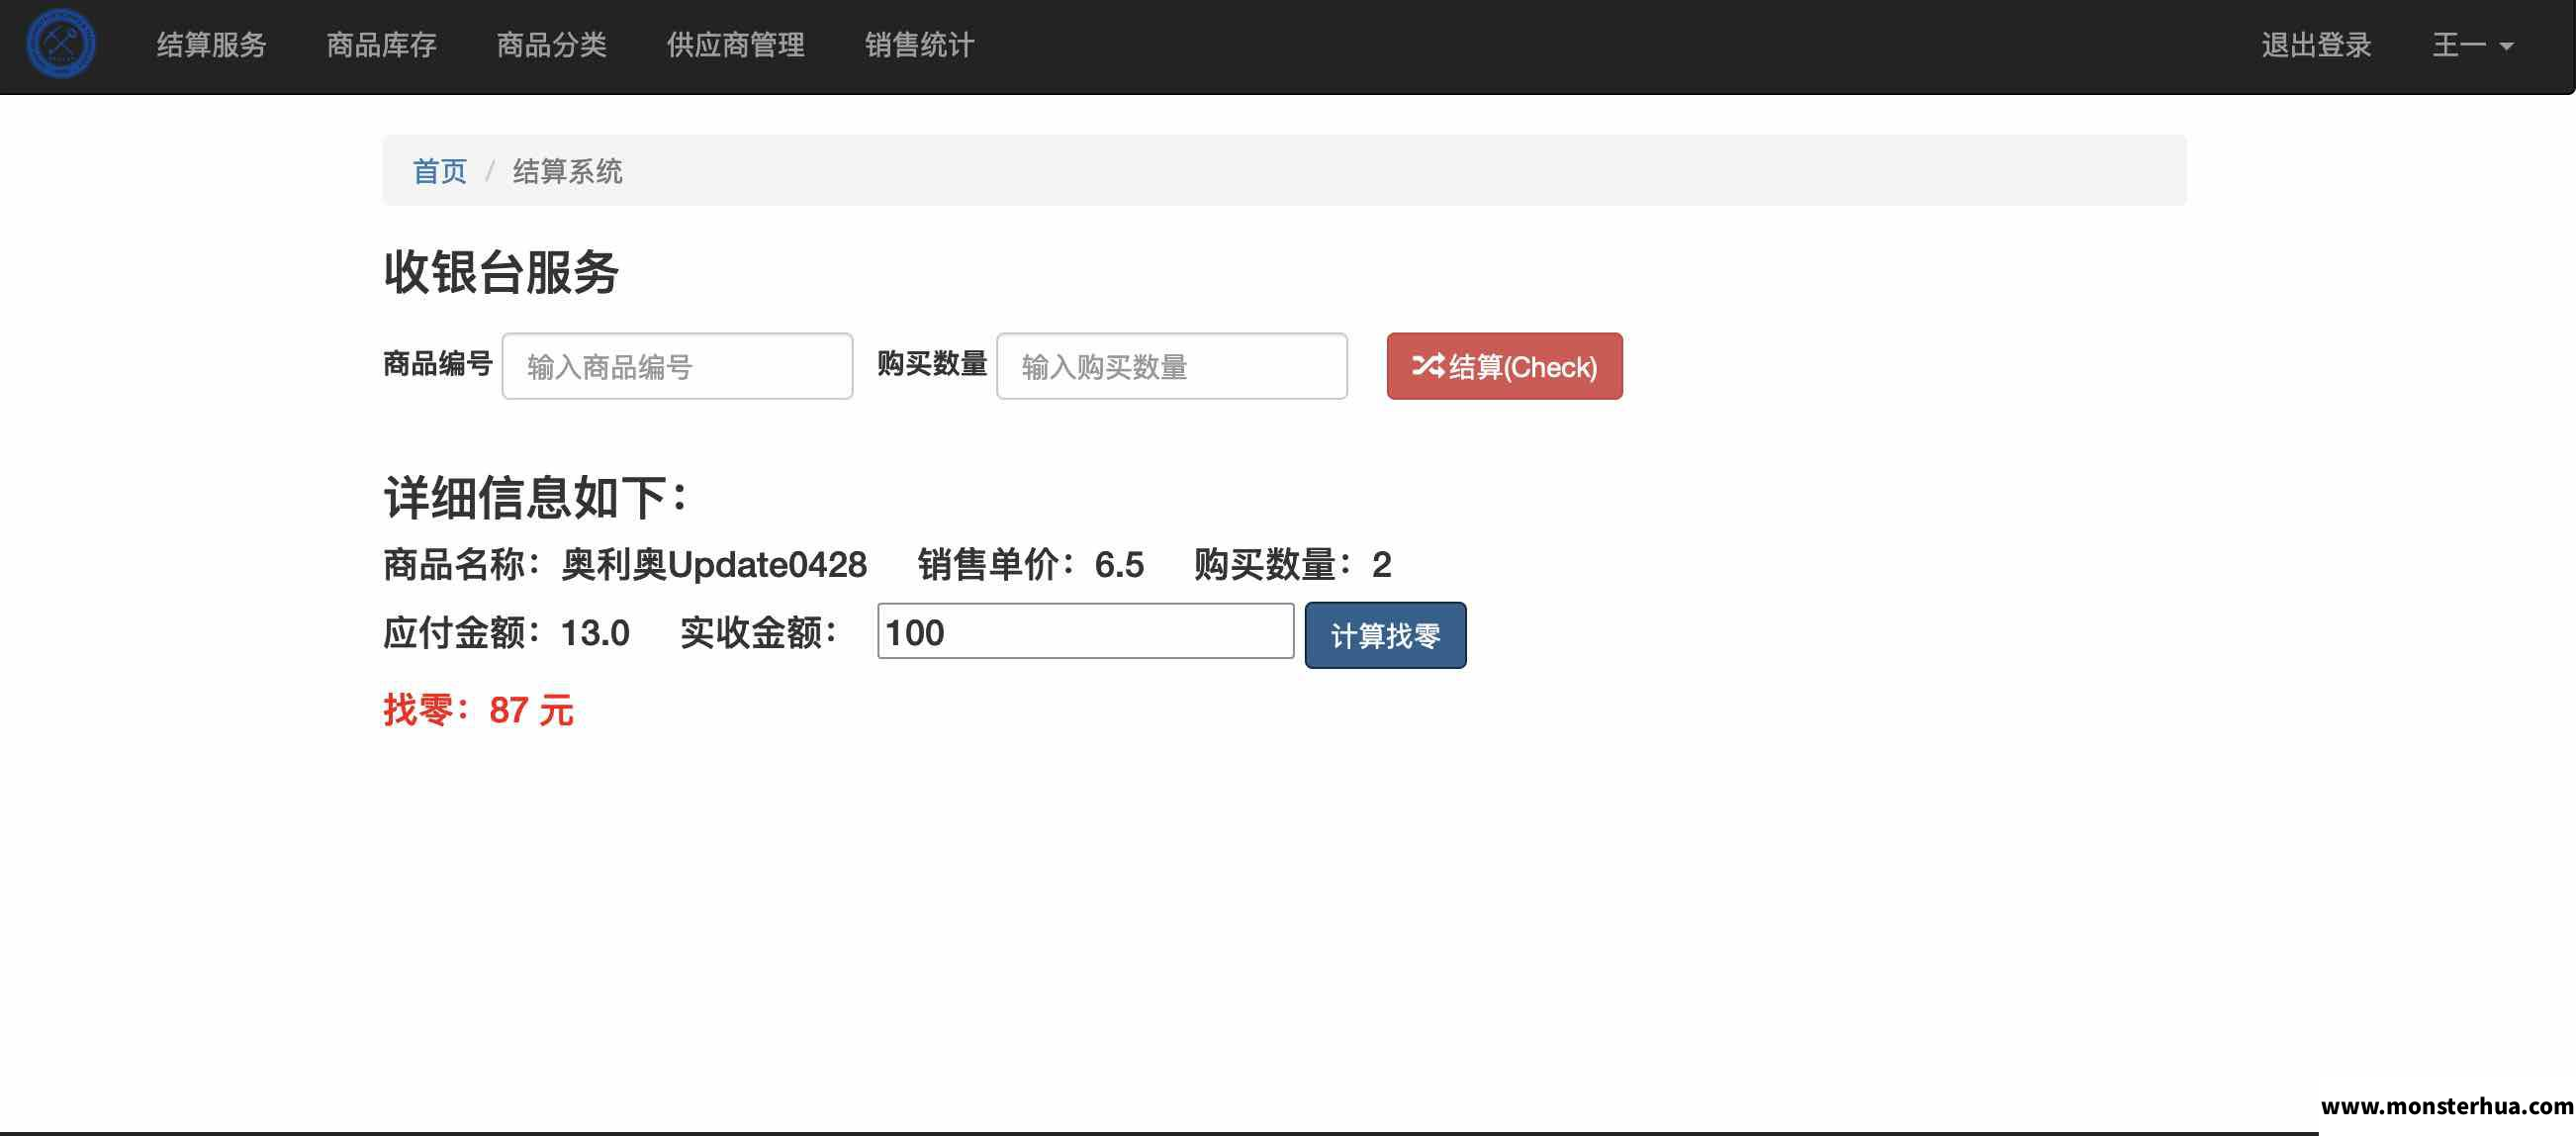Select the 详细信息如下 heading
The height and width of the screenshot is (1136, 2576).
click(535, 497)
